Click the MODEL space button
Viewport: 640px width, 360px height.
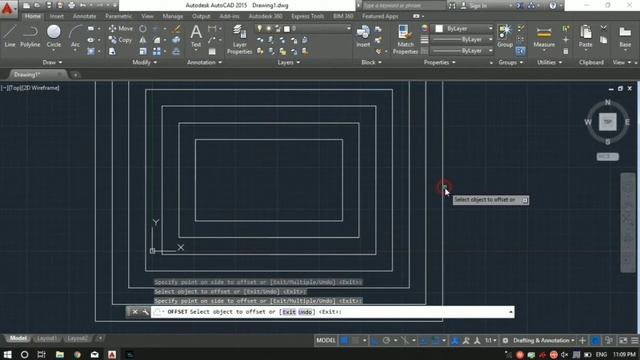coord(326,340)
